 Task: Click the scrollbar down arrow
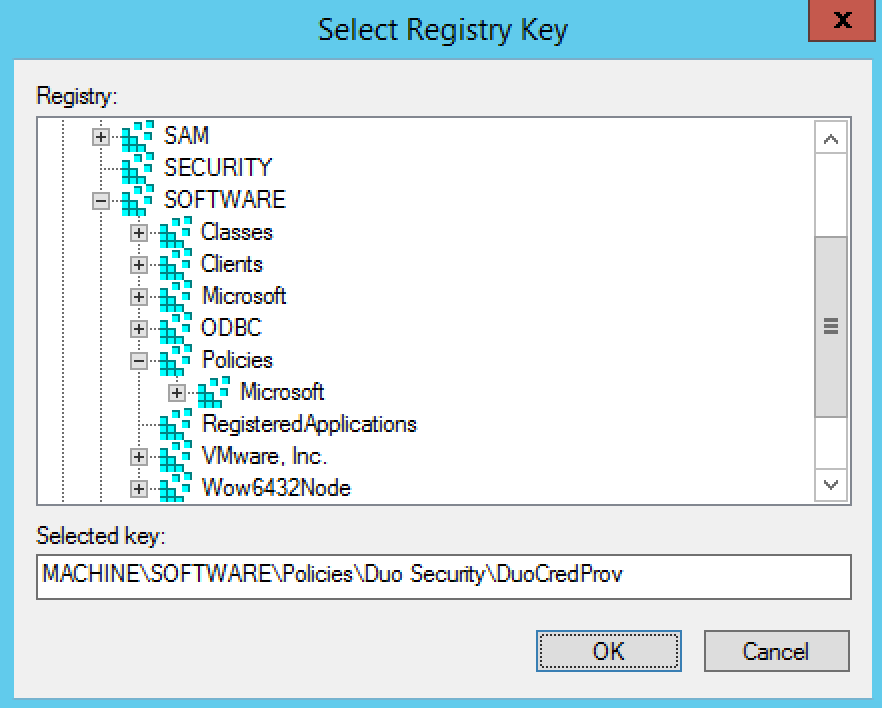point(831,486)
